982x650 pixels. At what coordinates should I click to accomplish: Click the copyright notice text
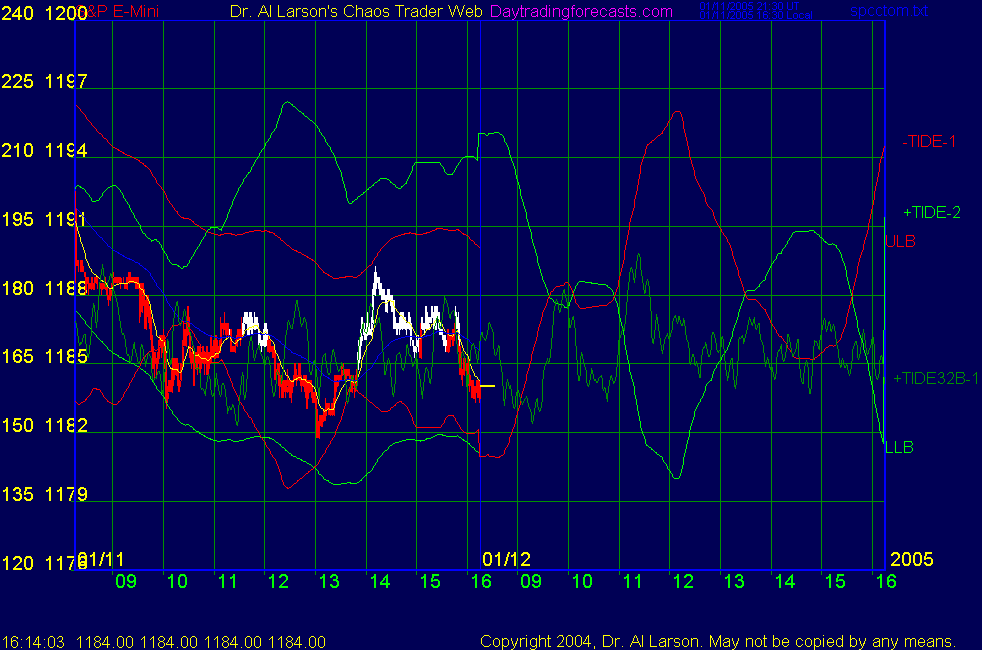pyautogui.click(x=717, y=641)
